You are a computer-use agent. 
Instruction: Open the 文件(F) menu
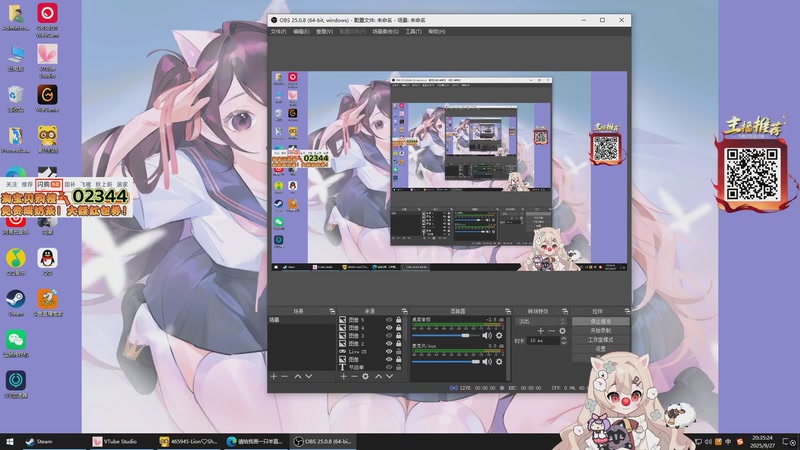point(278,32)
